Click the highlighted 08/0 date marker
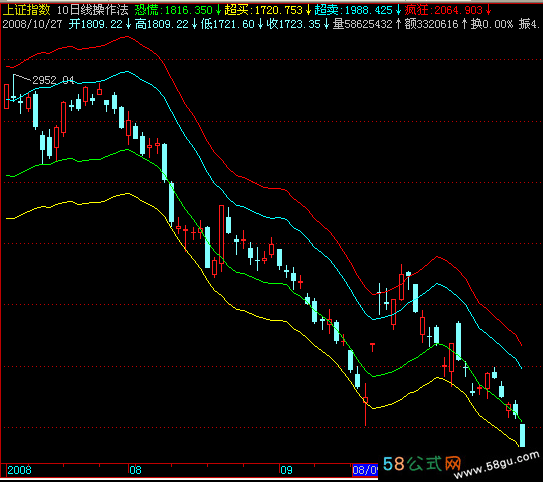 click(365, 470)
